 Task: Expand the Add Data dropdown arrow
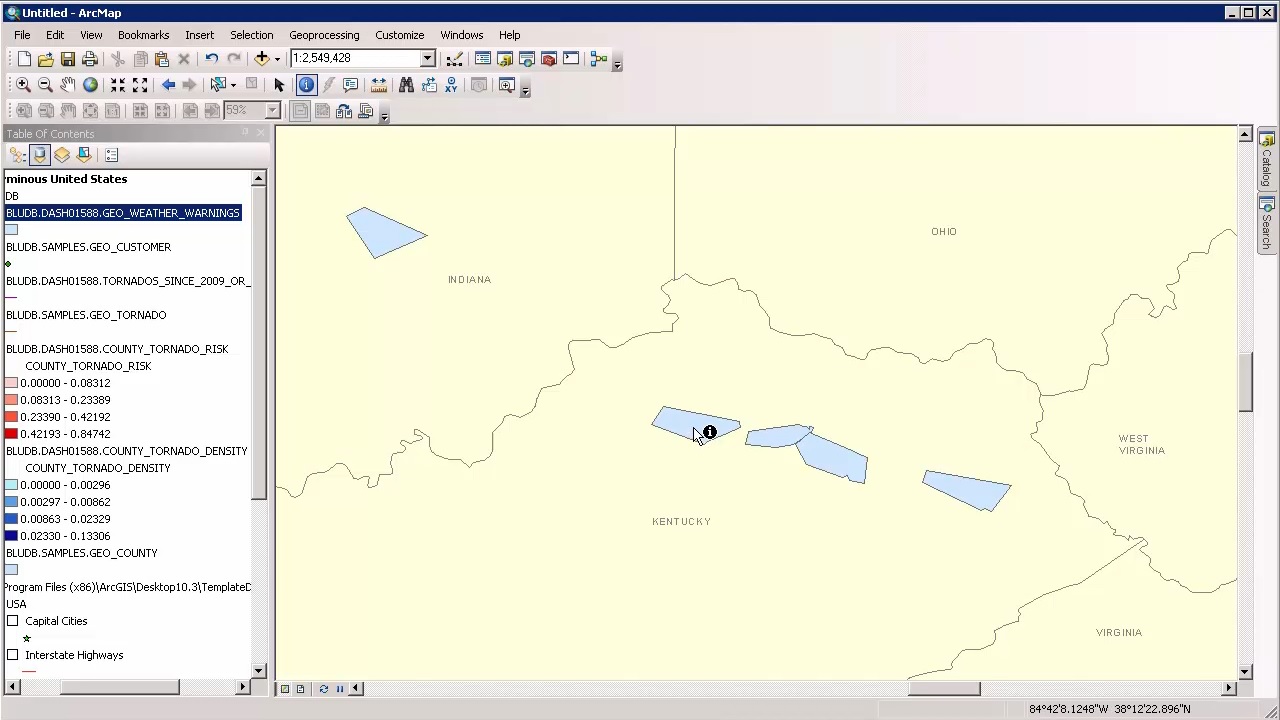tap(277, 59)
